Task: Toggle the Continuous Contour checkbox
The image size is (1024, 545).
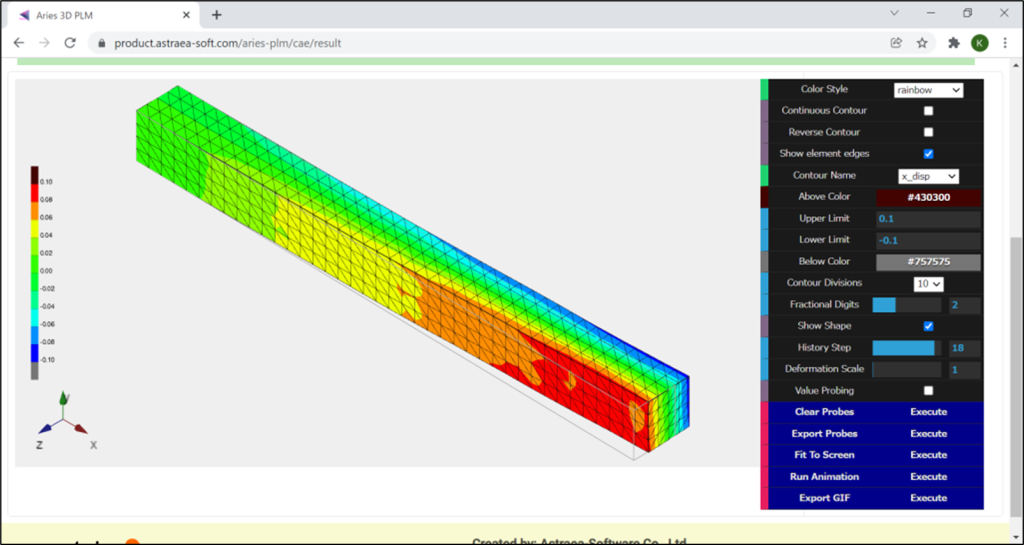Action: [x=928, y=111]
